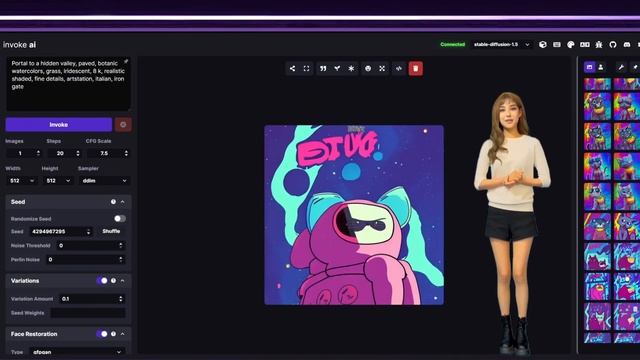
Task: Open the upscale expand-arrows icon
Action: 382,69
